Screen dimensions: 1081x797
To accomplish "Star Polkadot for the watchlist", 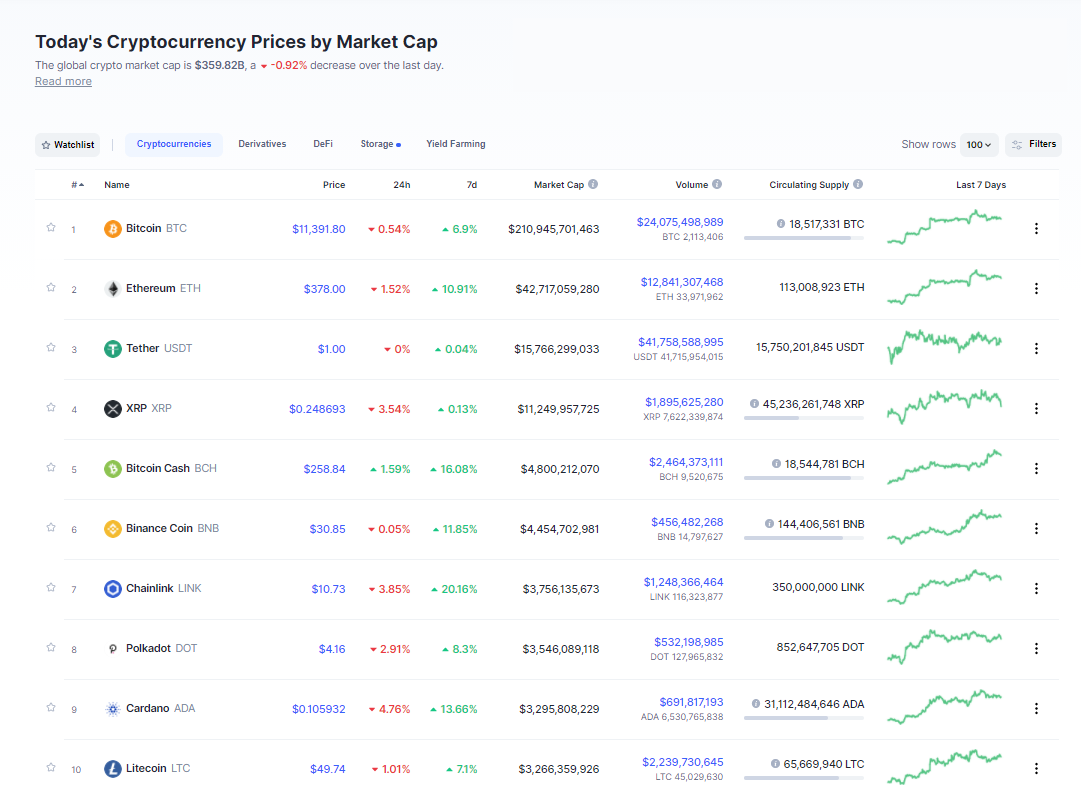I will pyautogui.click(x=51, y=647).
